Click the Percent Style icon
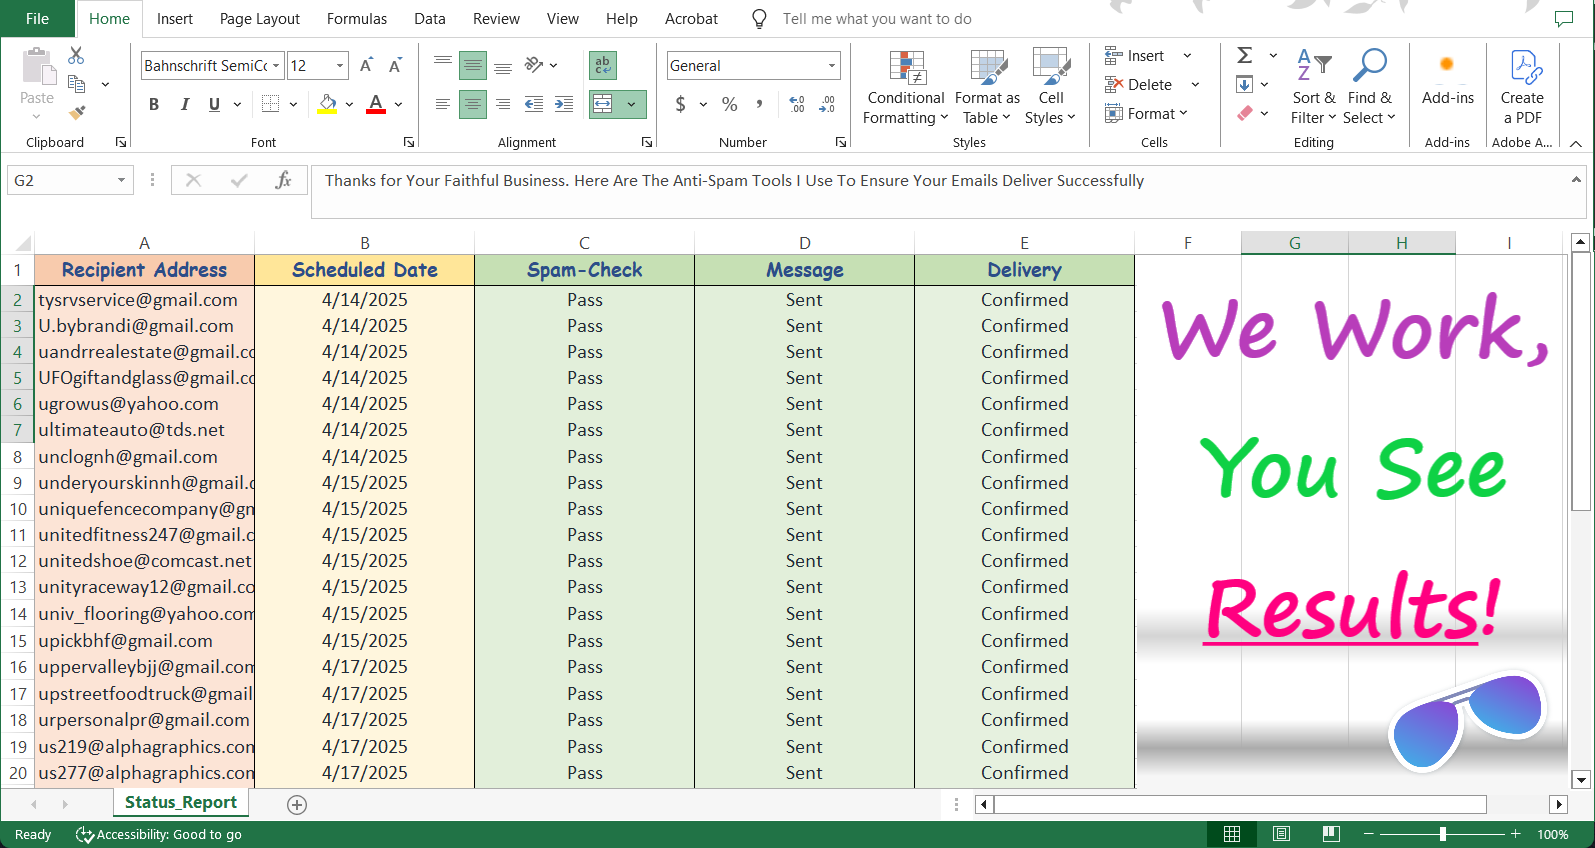The image size is (1595, 848). pyautogui.click(x=730, y=104)
